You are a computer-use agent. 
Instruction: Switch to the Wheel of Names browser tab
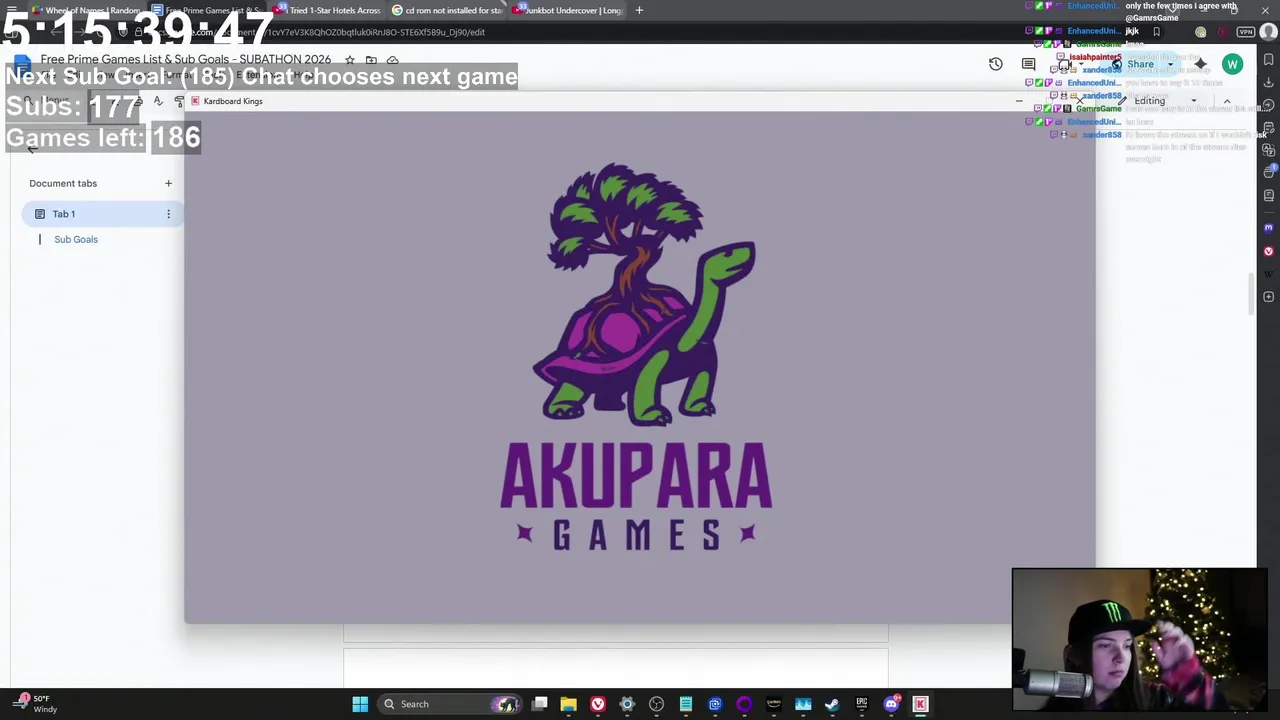pos(85,10)
